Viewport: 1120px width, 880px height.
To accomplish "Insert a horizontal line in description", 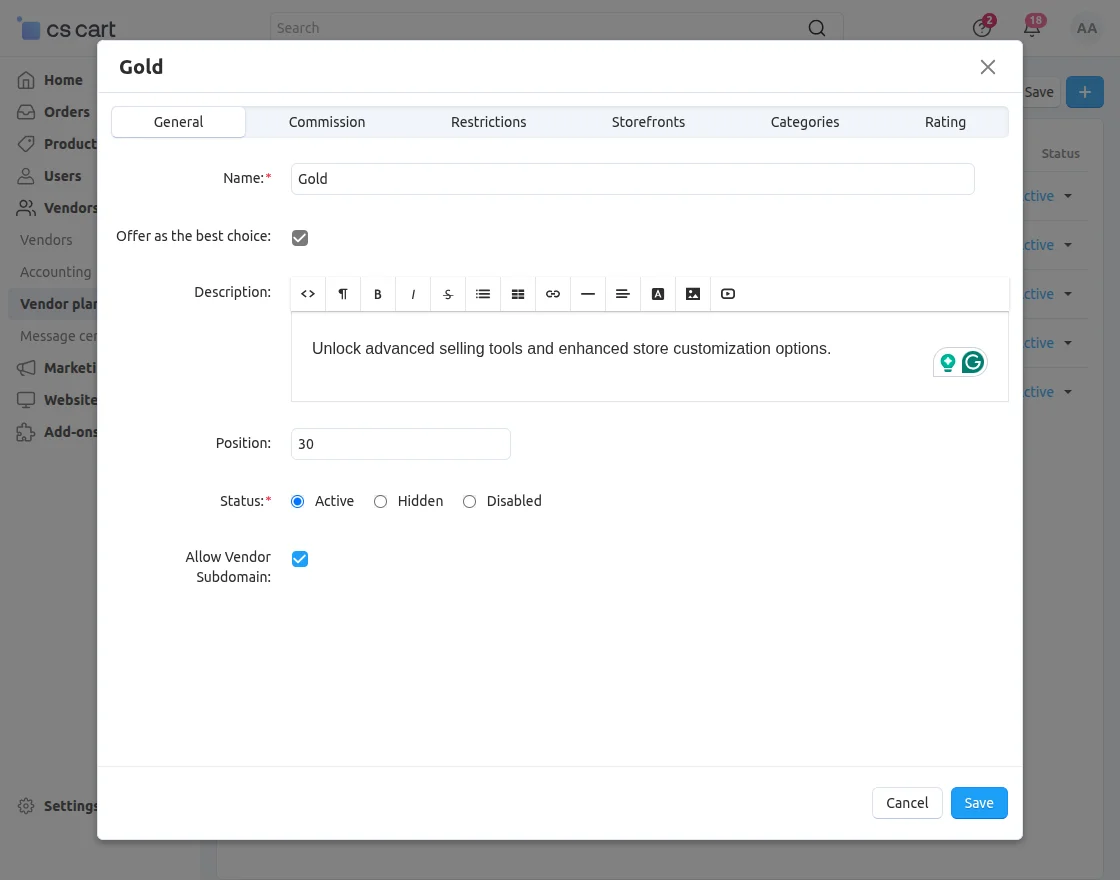I will pos(587,293).
